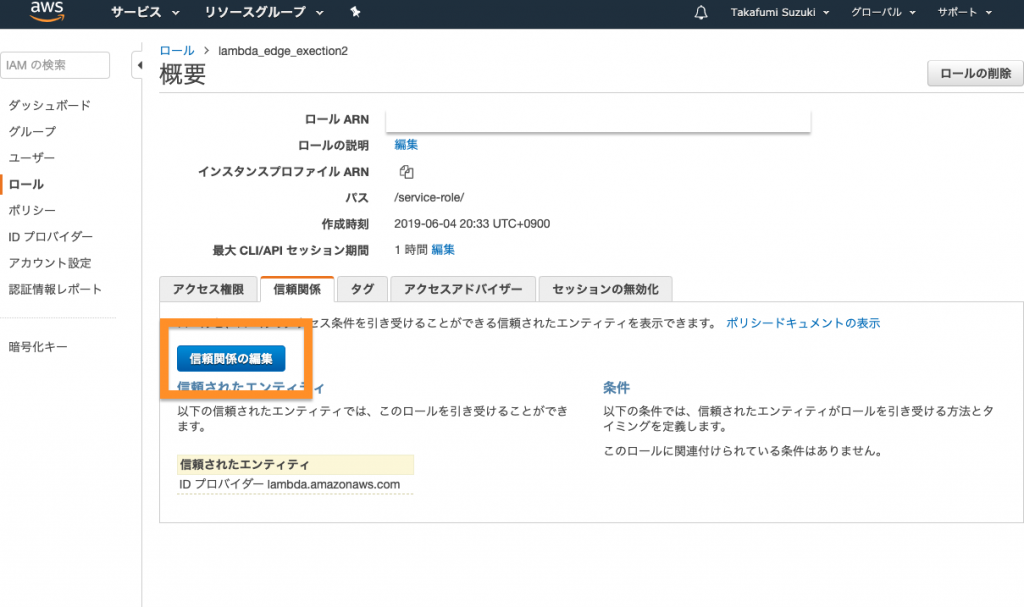
Task: Expand the リソースグループ dropdown menu
Action: [x=264, y=12]
